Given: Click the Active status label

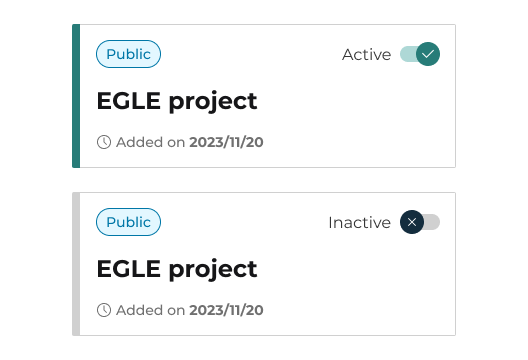Looking at the screenshot, I should pyautogui.click(x=366, y=54).
